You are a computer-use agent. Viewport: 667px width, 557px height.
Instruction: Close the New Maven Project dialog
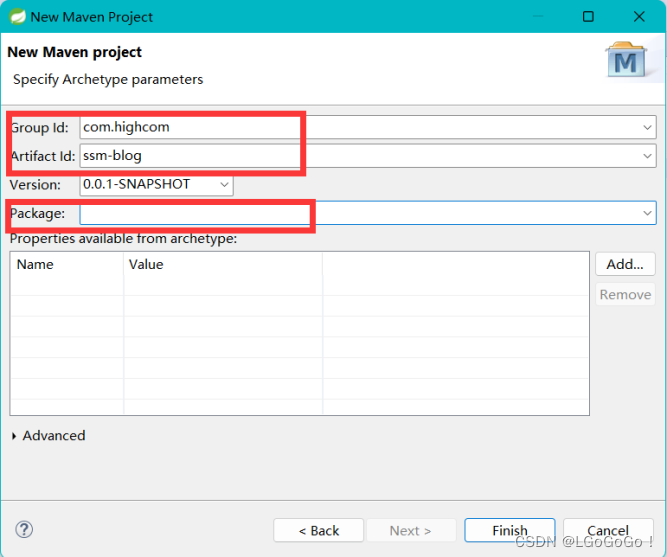point(639,17)
